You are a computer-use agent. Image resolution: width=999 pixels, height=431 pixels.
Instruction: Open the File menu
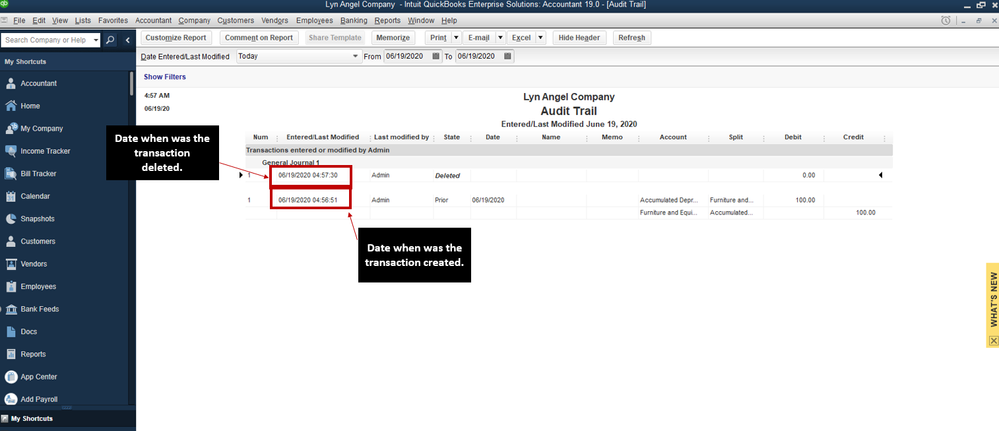pyautogui.click(x=19, y=21)
